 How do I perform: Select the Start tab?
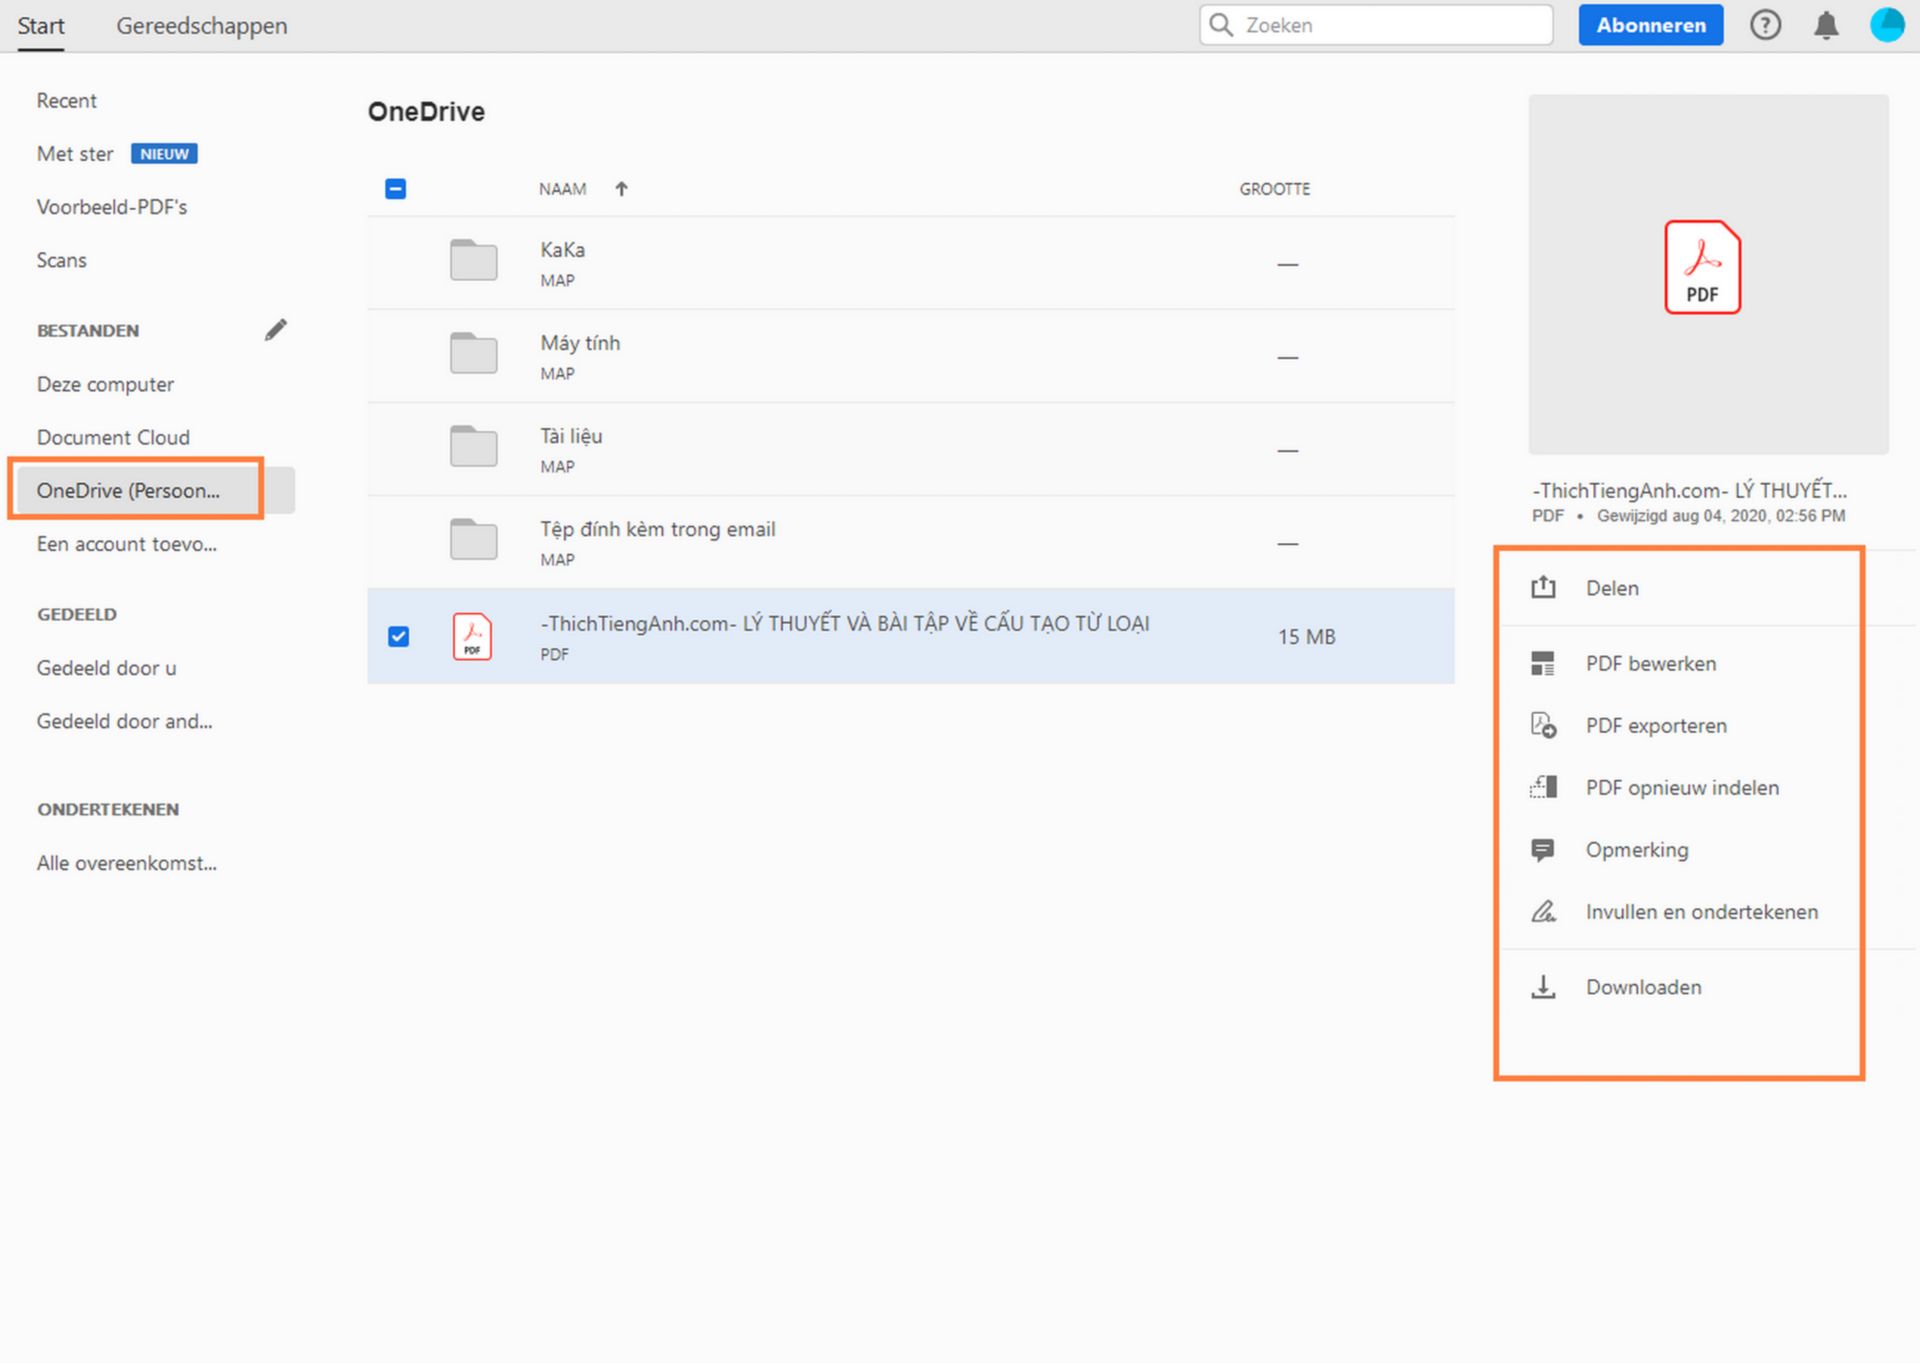coord(41,25)
